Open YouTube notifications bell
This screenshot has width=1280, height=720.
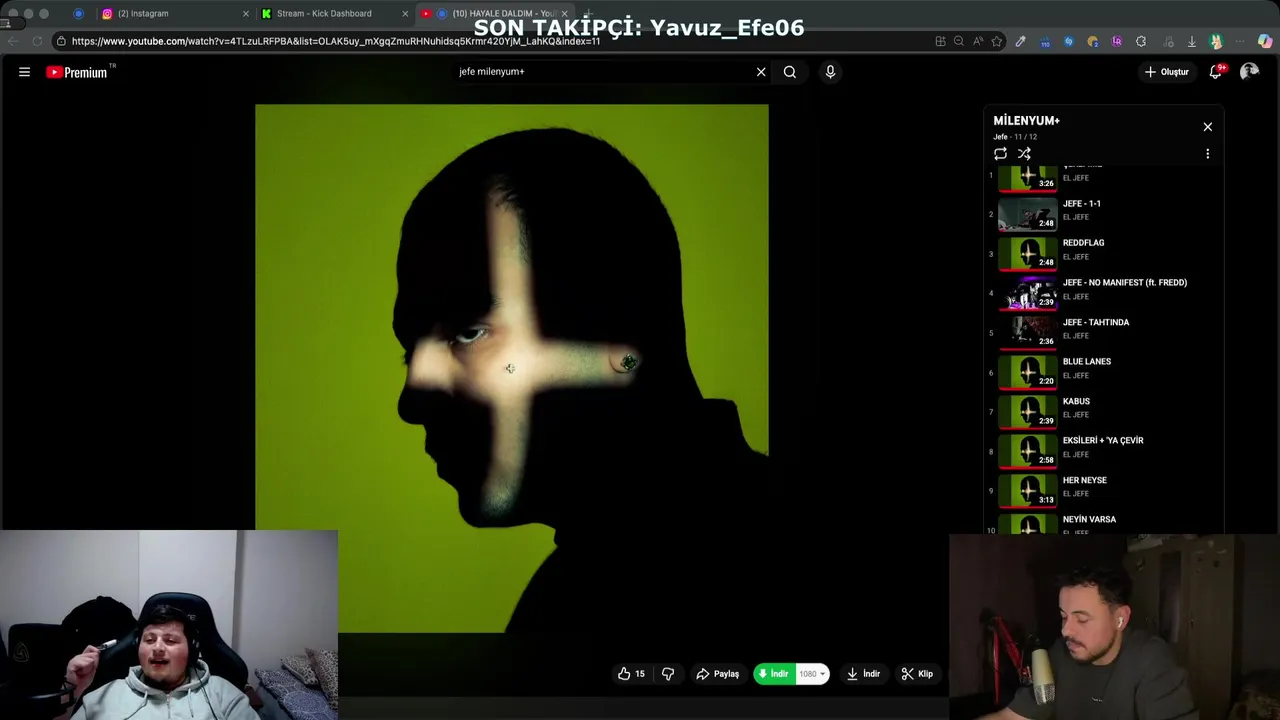(1216, 72)
